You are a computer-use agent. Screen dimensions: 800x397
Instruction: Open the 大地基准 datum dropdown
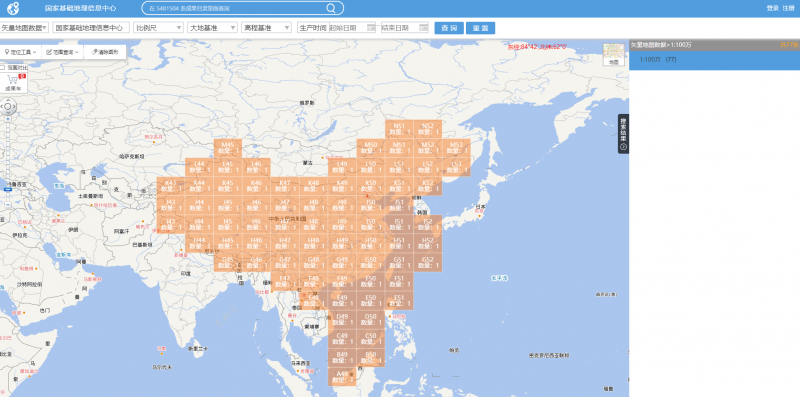click(212, 28)
